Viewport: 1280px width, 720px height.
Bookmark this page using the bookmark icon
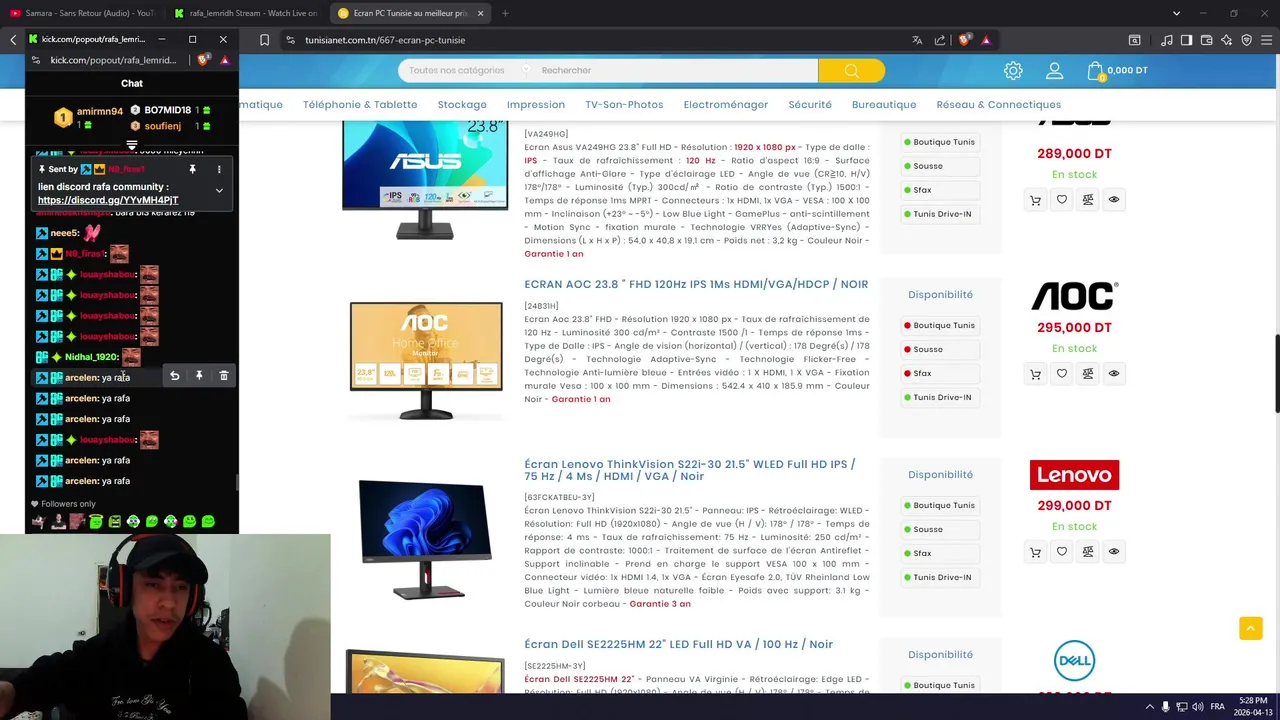point(264,40)
